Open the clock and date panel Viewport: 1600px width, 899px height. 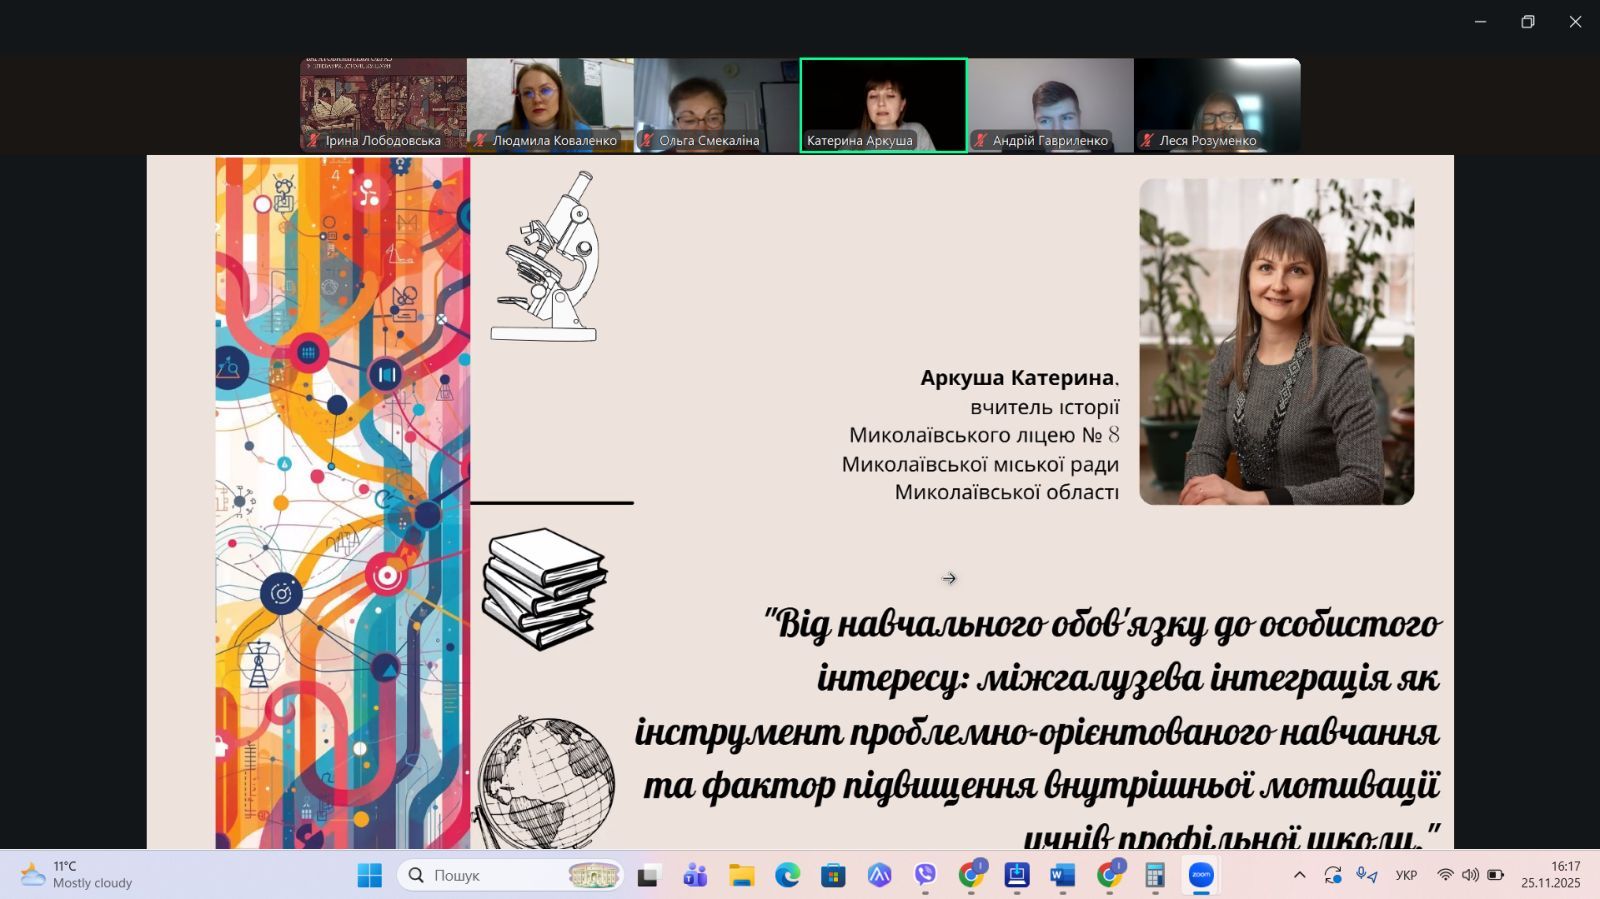pos(1551,875)
